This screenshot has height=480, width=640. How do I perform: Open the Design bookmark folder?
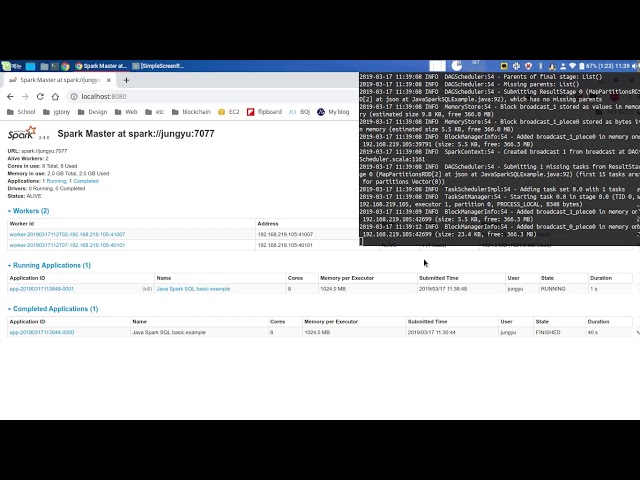pos(92,112)
